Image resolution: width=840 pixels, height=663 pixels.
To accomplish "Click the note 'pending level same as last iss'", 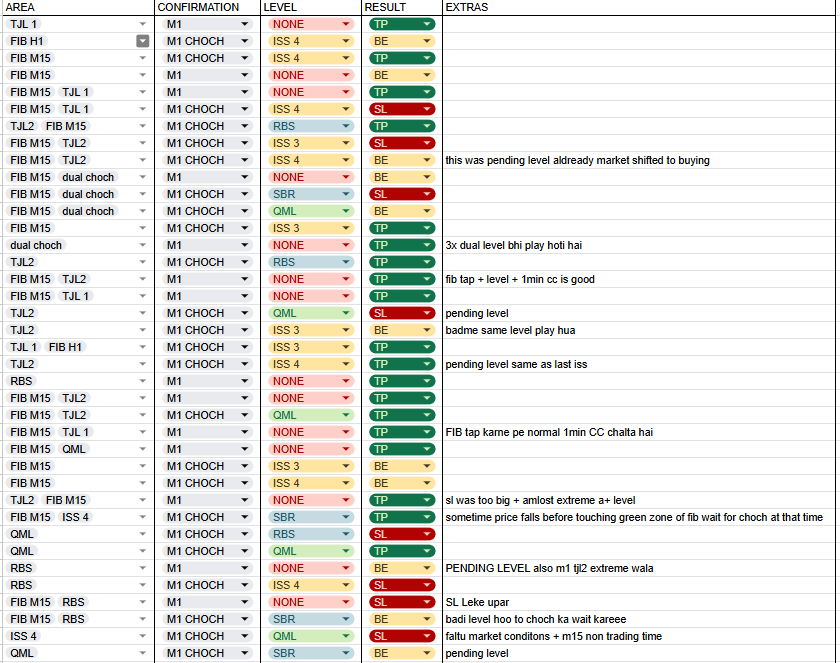I will pyautogui.click(x=516, y=364).
